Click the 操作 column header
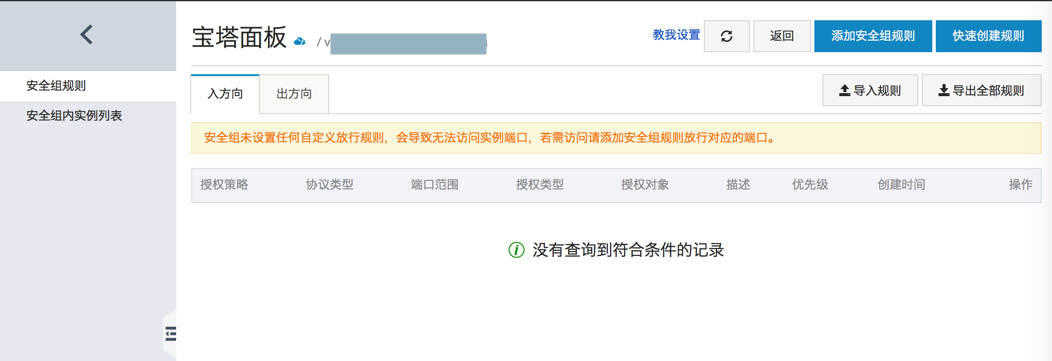 (x=1020, y=185)
